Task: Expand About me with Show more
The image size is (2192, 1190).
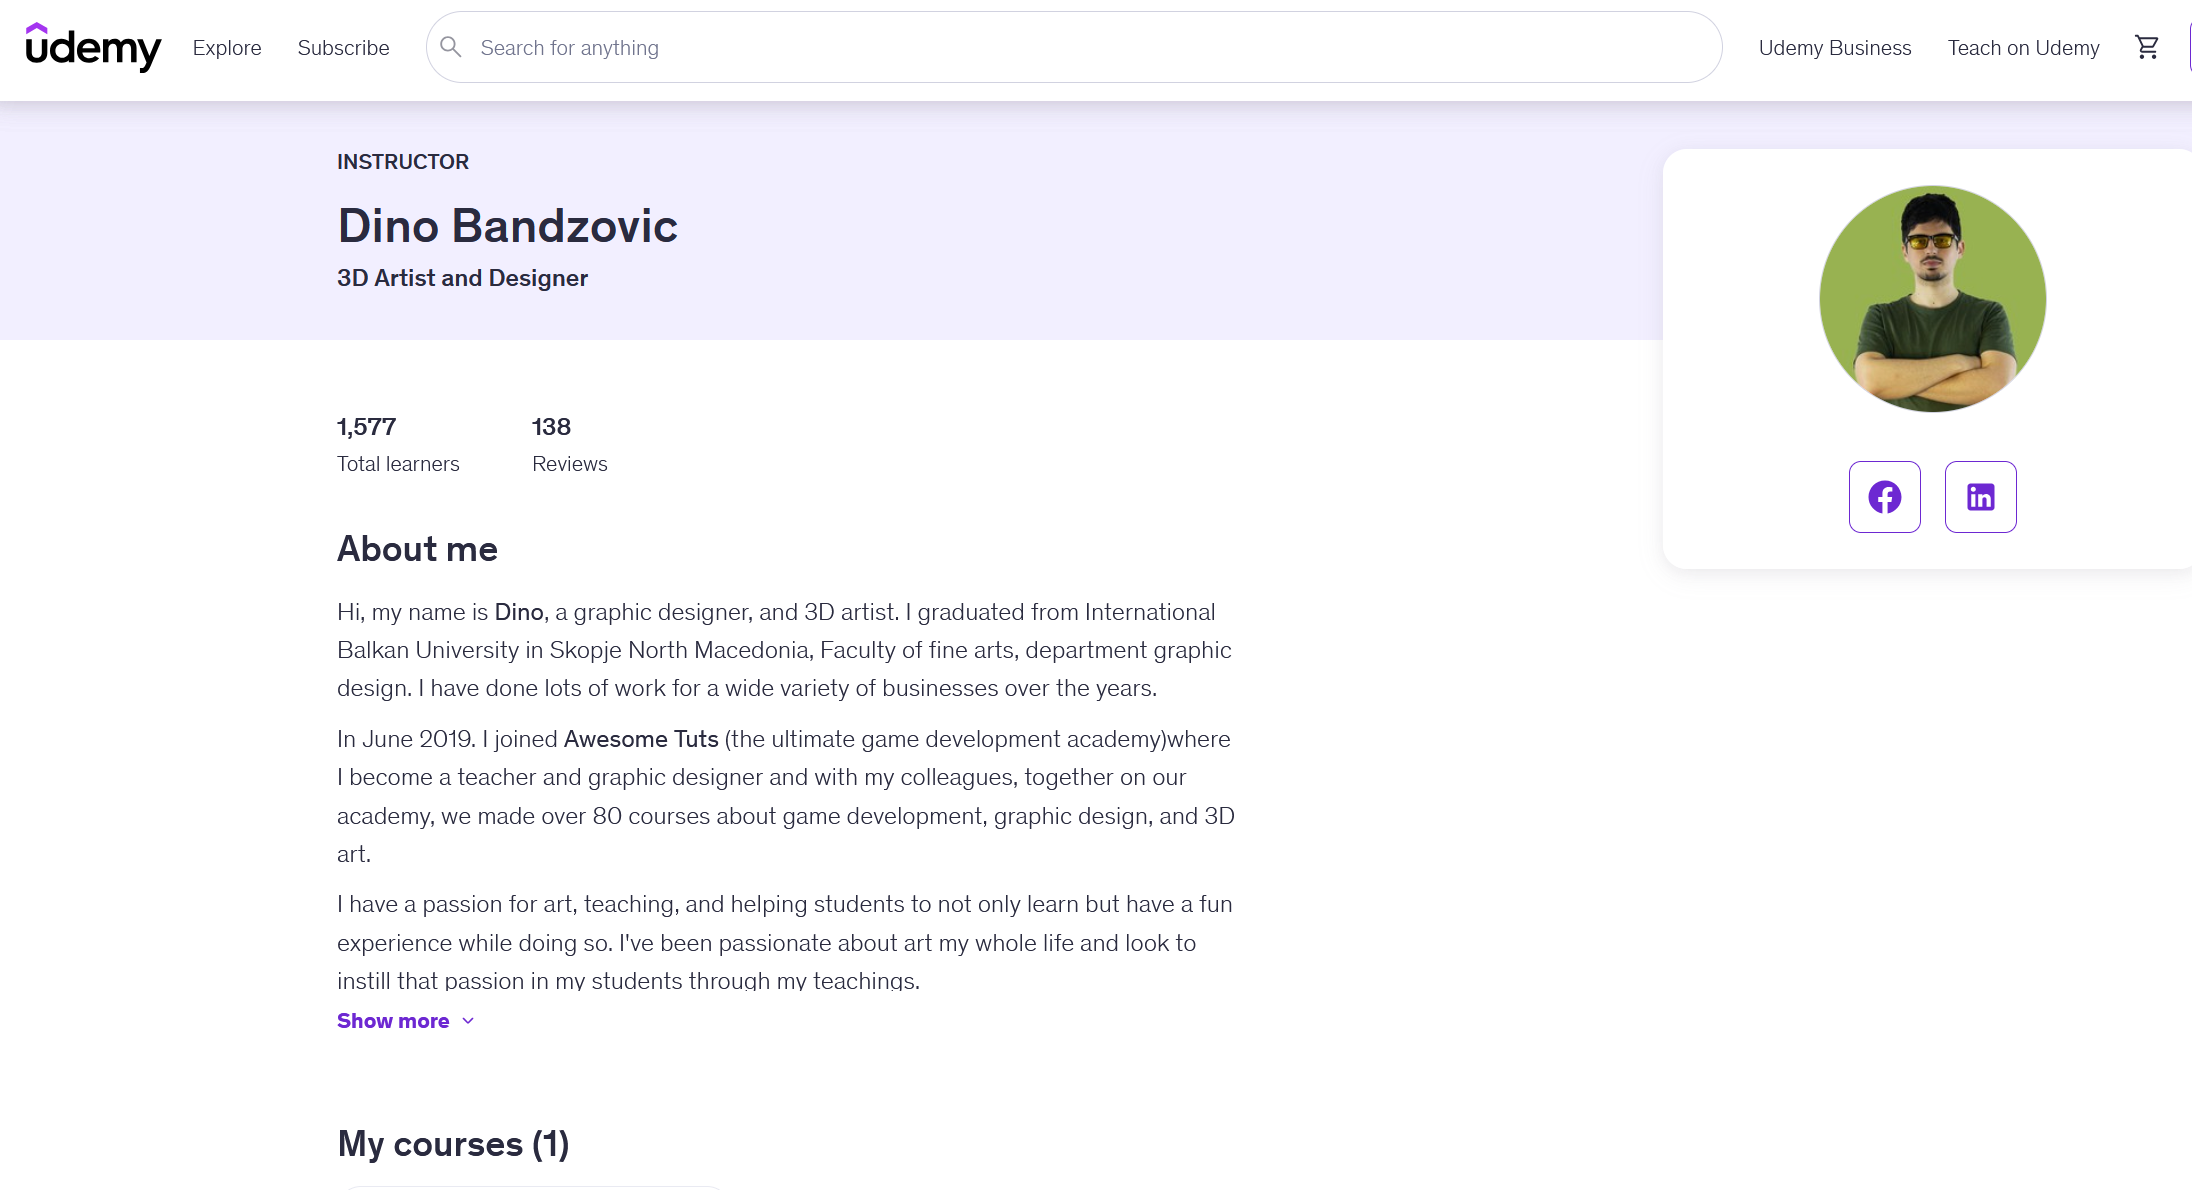Action: coord(405,1021)
